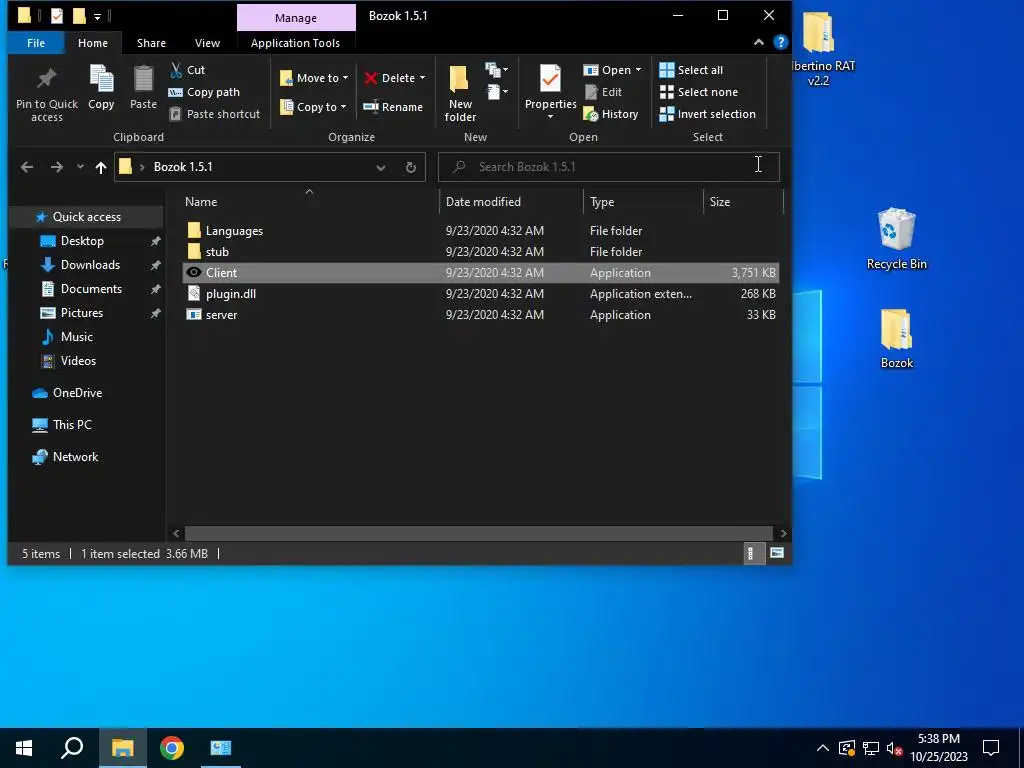Click the Properties icon
The height and width of the screenshot is (768, 1024).
pos(550,80)
